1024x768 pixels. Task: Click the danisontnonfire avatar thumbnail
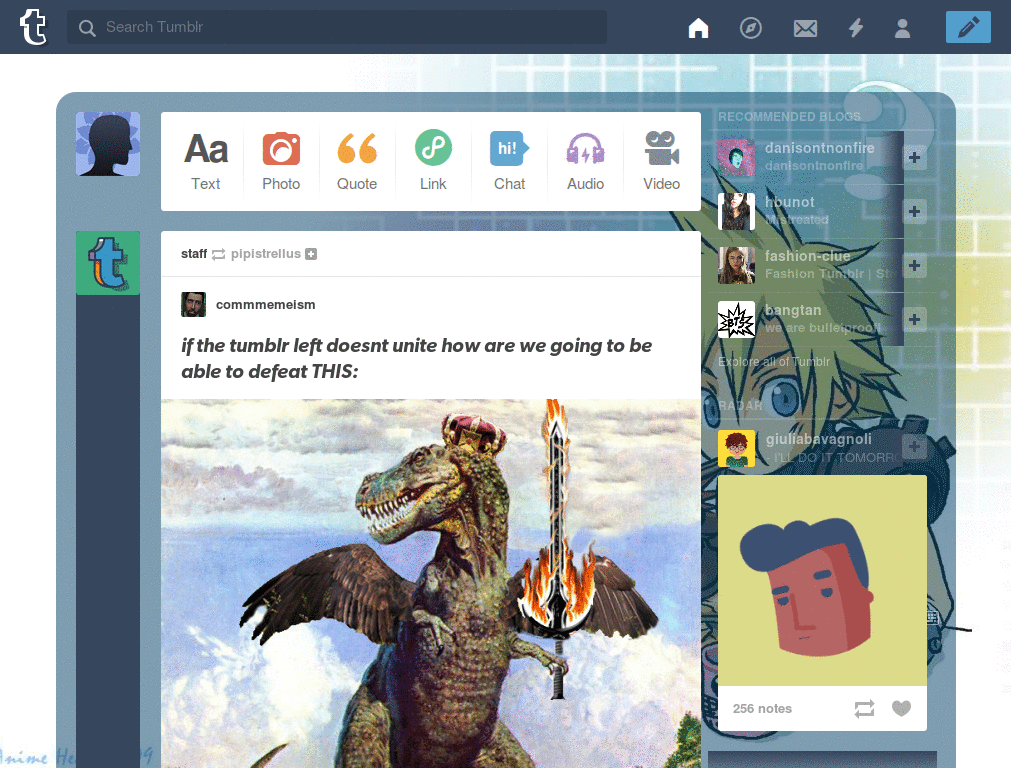tap(736, 157)
